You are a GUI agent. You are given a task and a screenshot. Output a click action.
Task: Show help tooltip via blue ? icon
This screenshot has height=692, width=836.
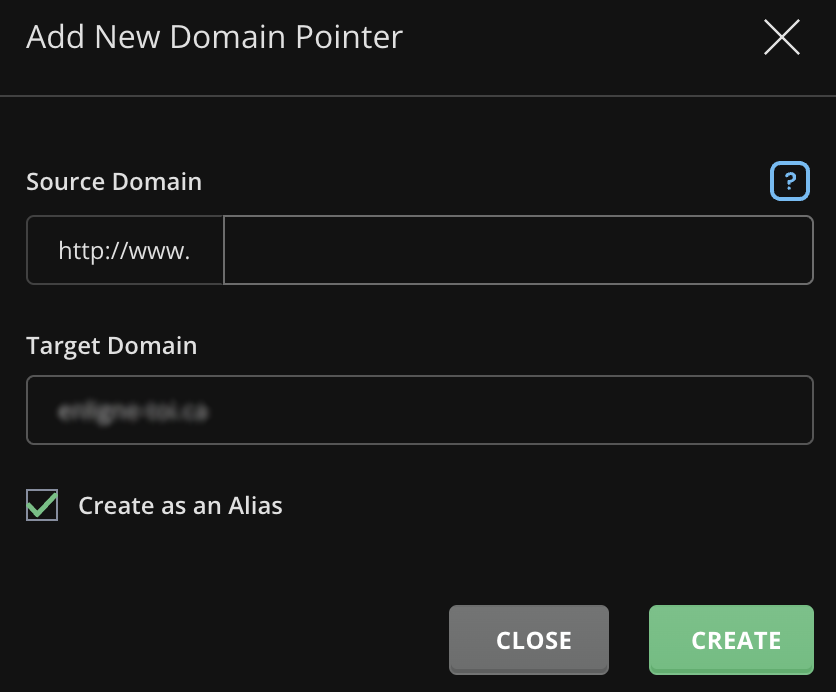pos(789,181)
